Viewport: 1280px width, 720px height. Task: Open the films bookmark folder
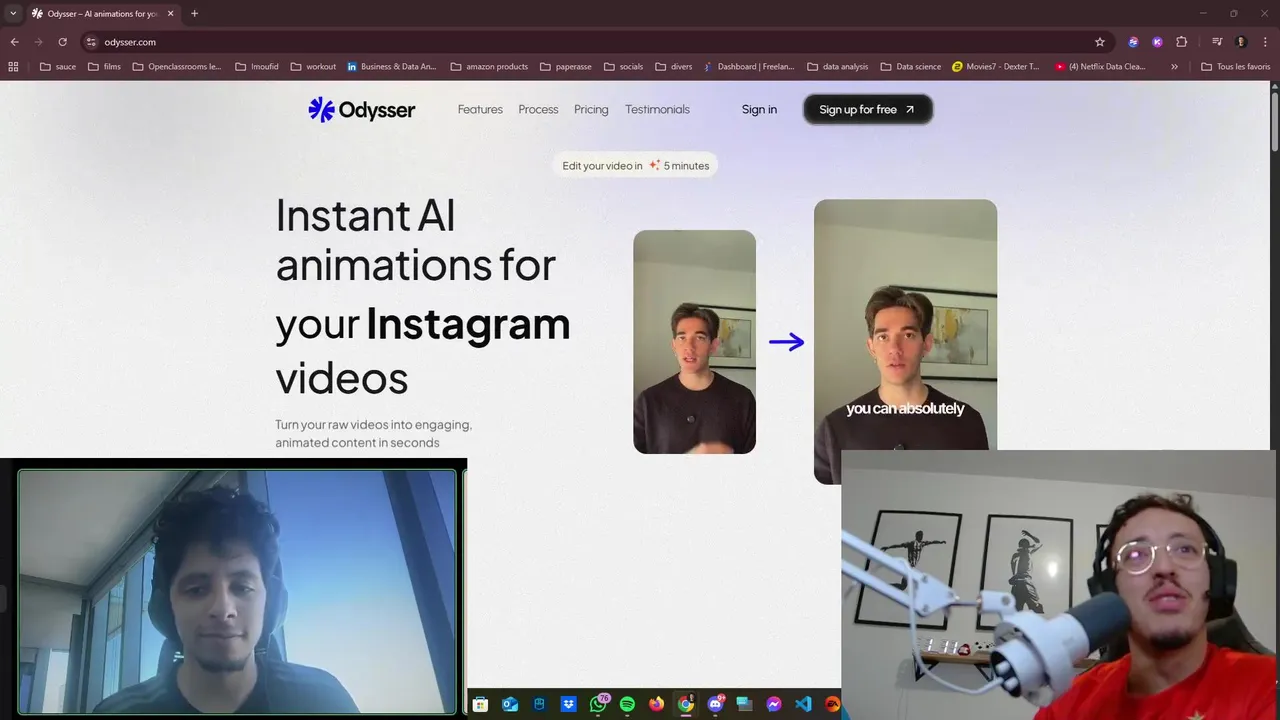coord(104,67)
